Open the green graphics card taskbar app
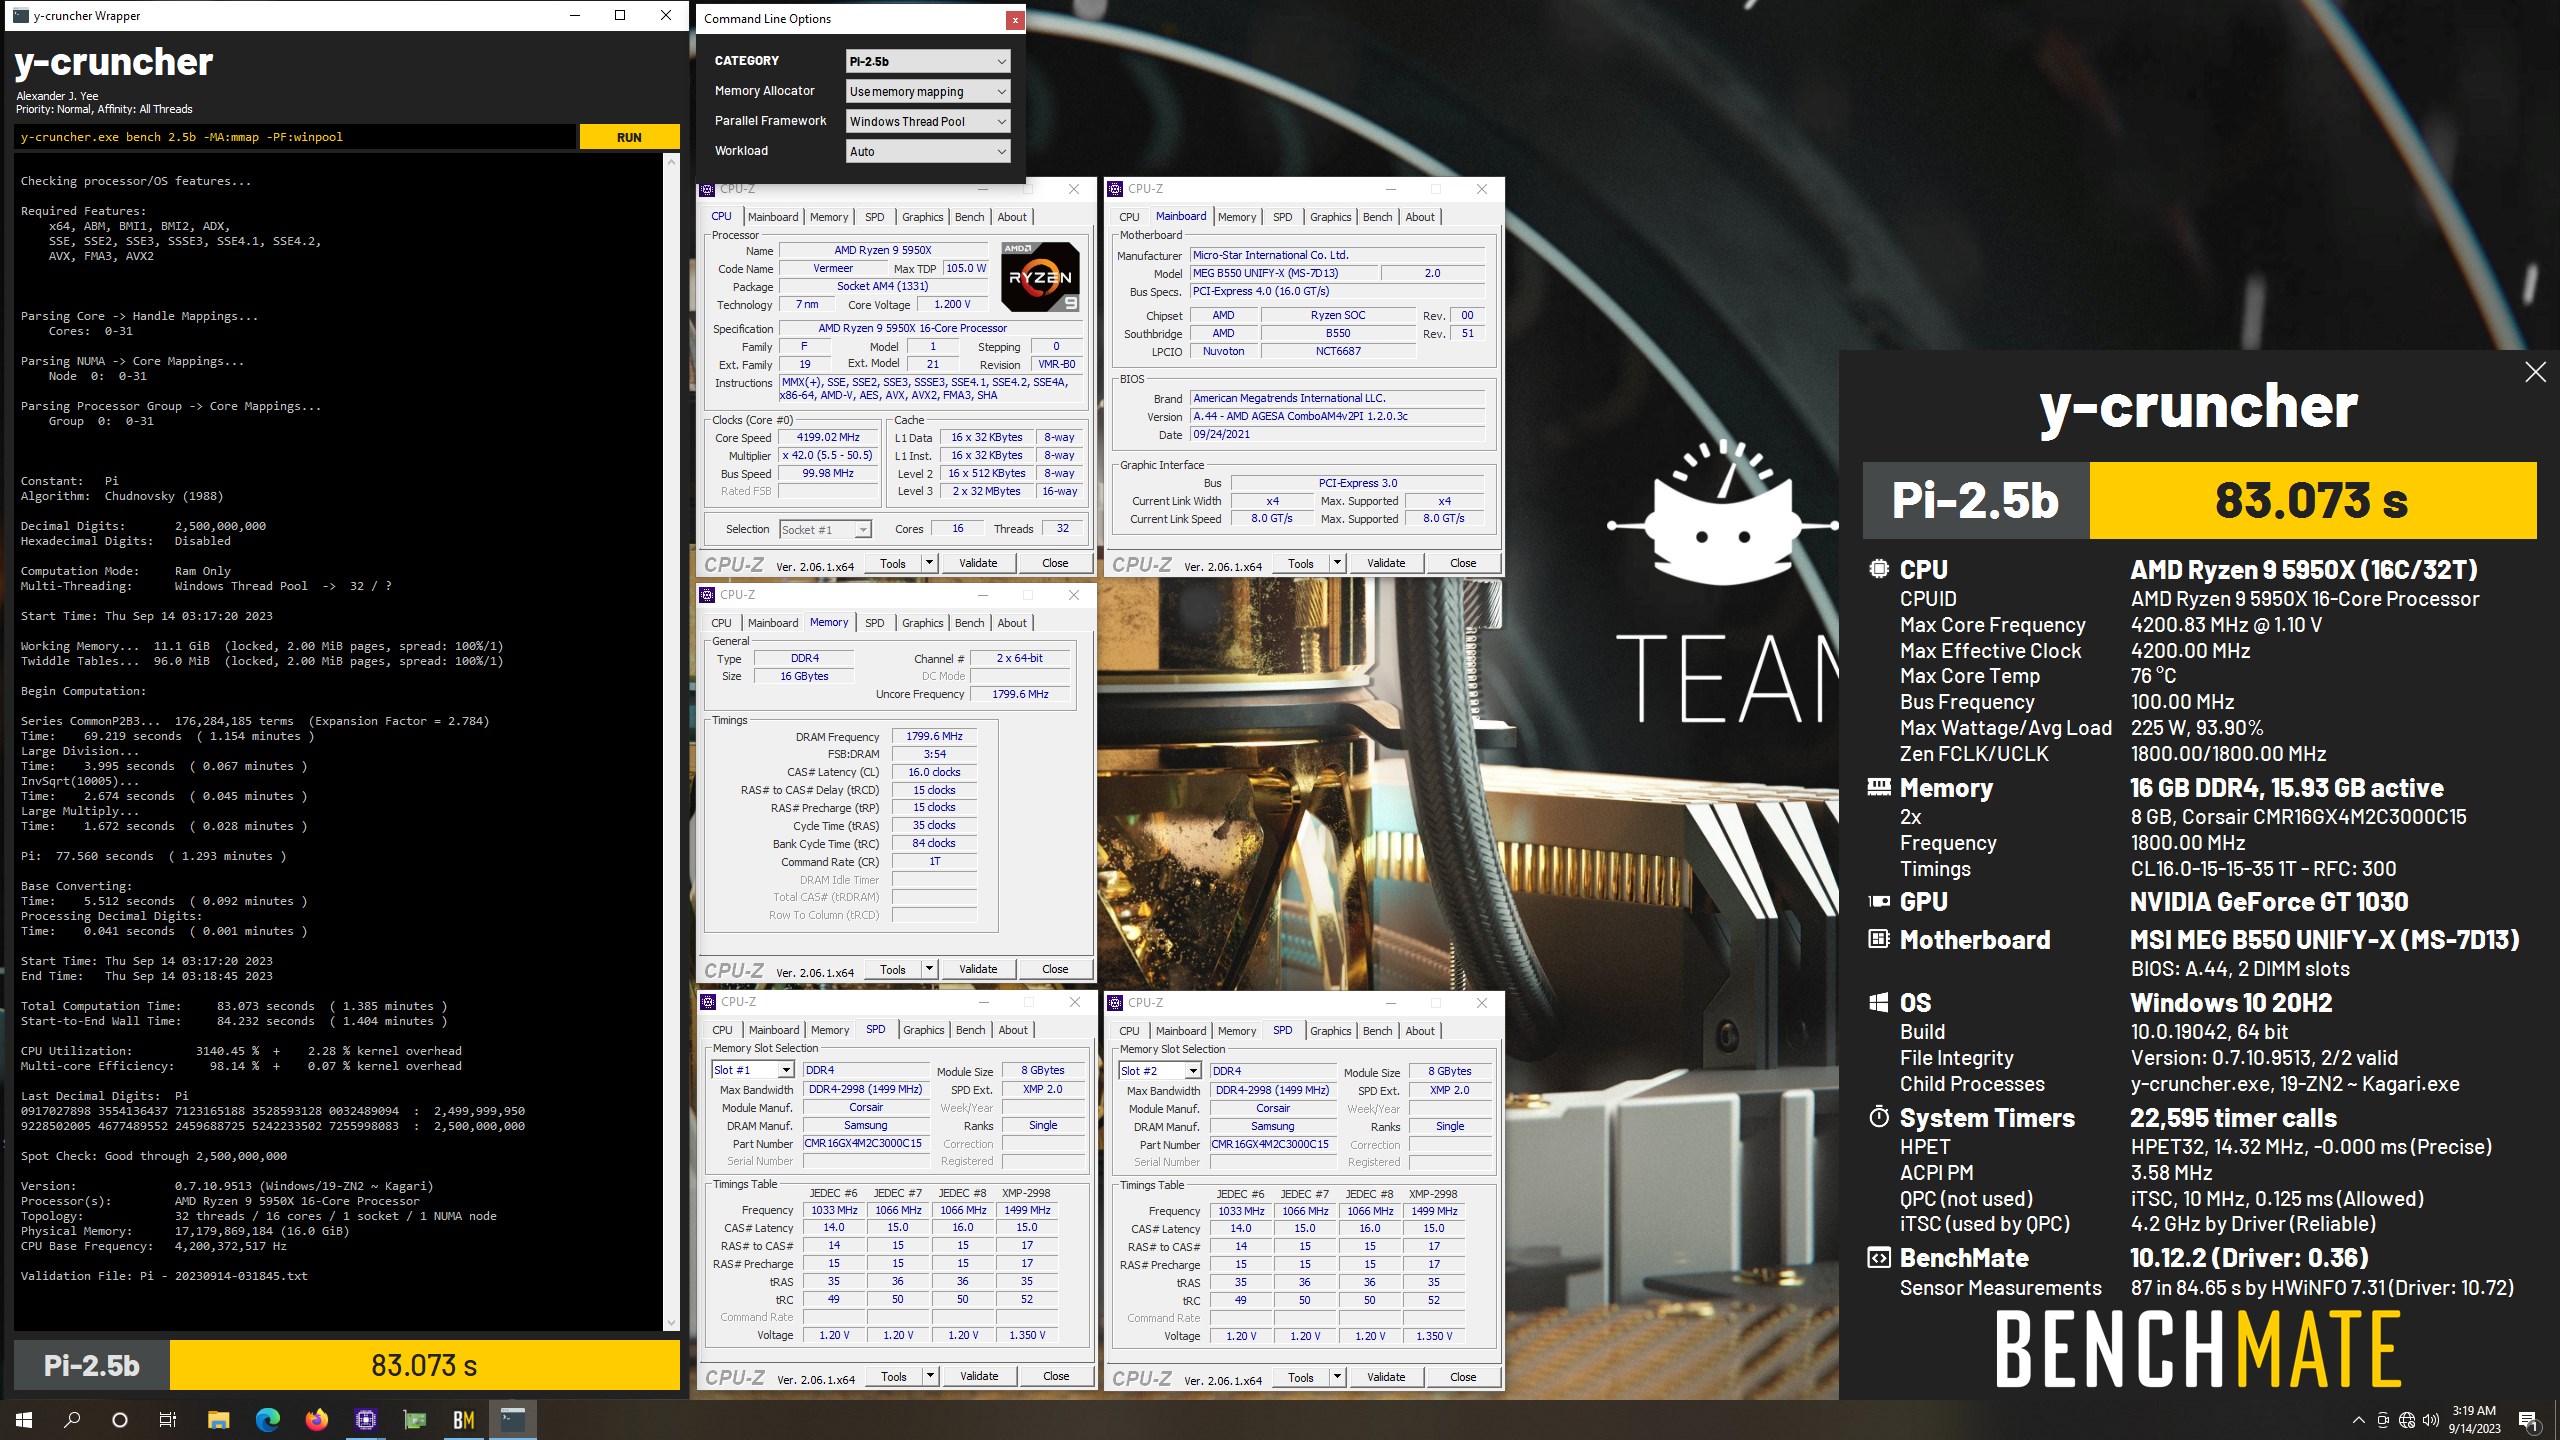This screenshot has height=1440, width=2560. [x=414, y=1419]
